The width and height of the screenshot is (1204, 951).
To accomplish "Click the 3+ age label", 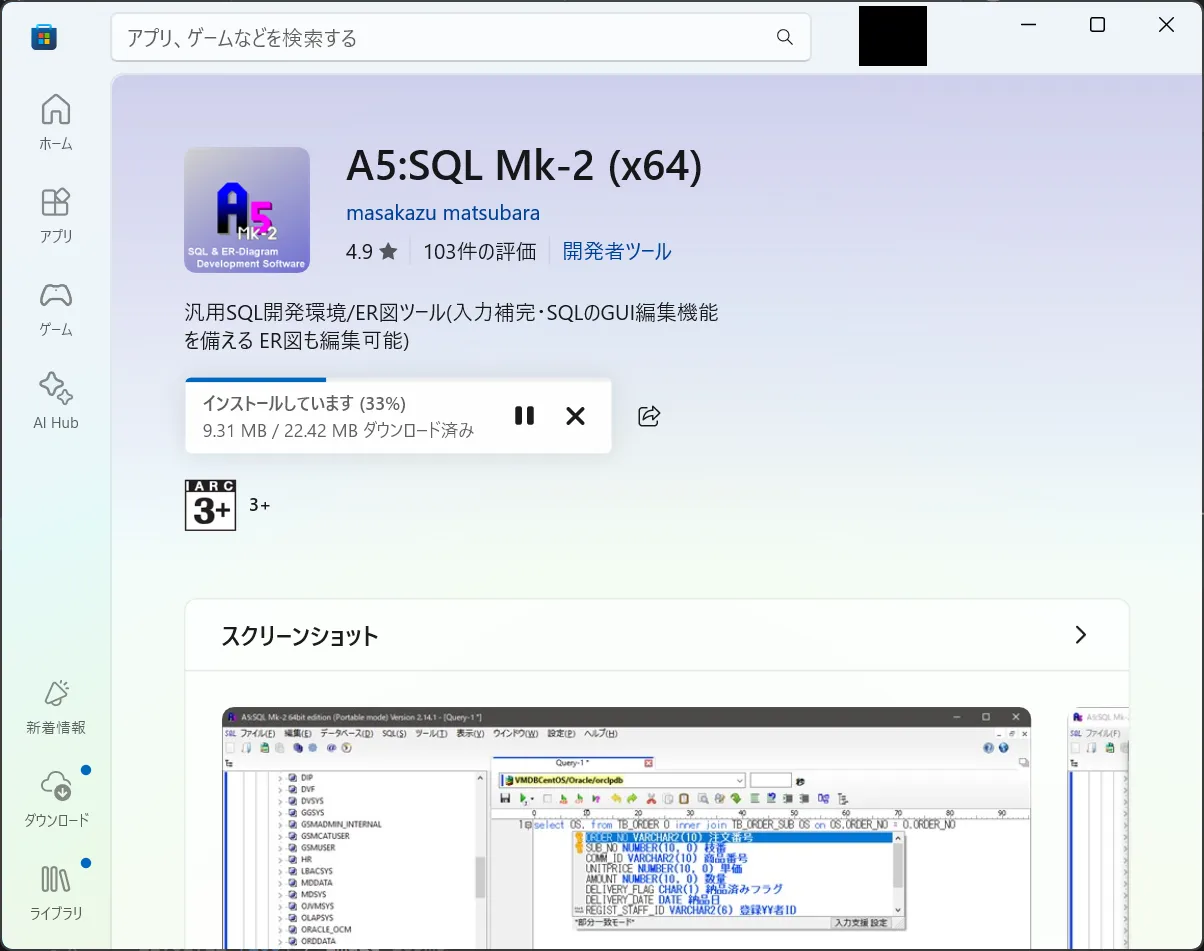I will click(x=259, y=505).
